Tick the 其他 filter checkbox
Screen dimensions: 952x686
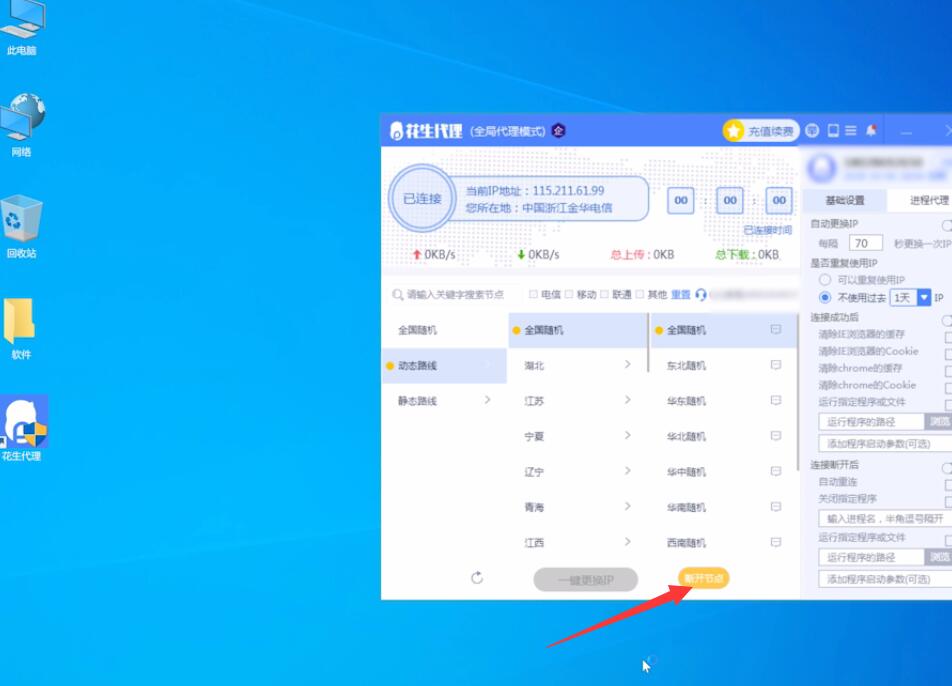(639, 294)
